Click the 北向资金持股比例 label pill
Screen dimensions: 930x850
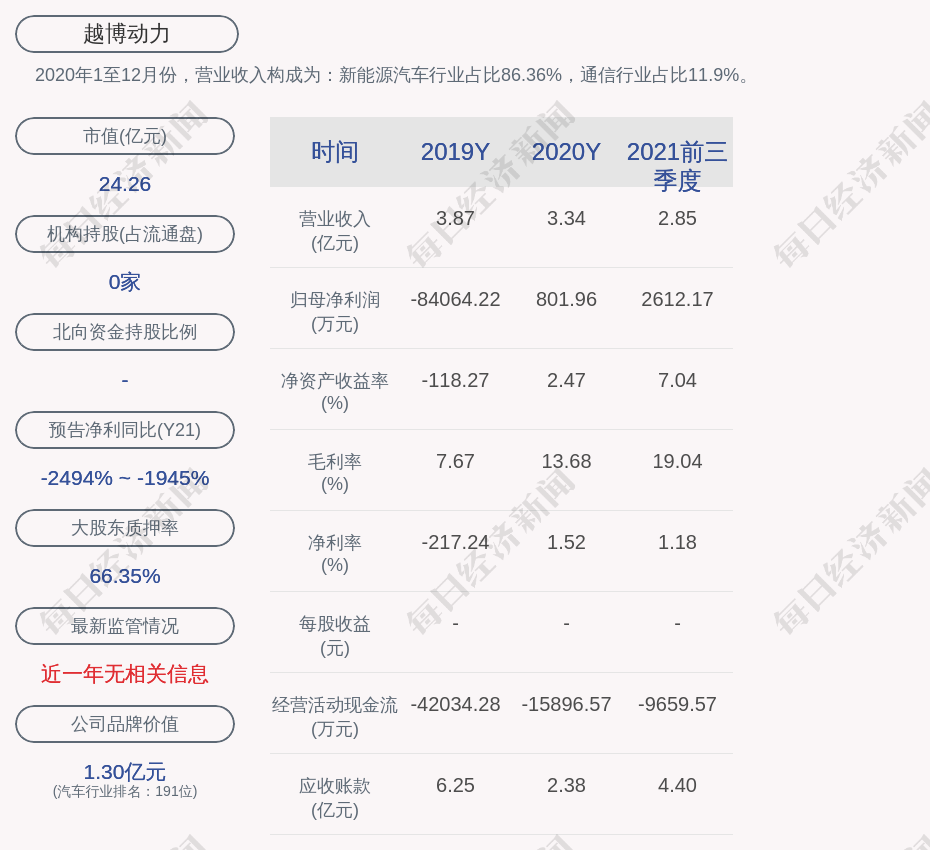coord(125,332)
